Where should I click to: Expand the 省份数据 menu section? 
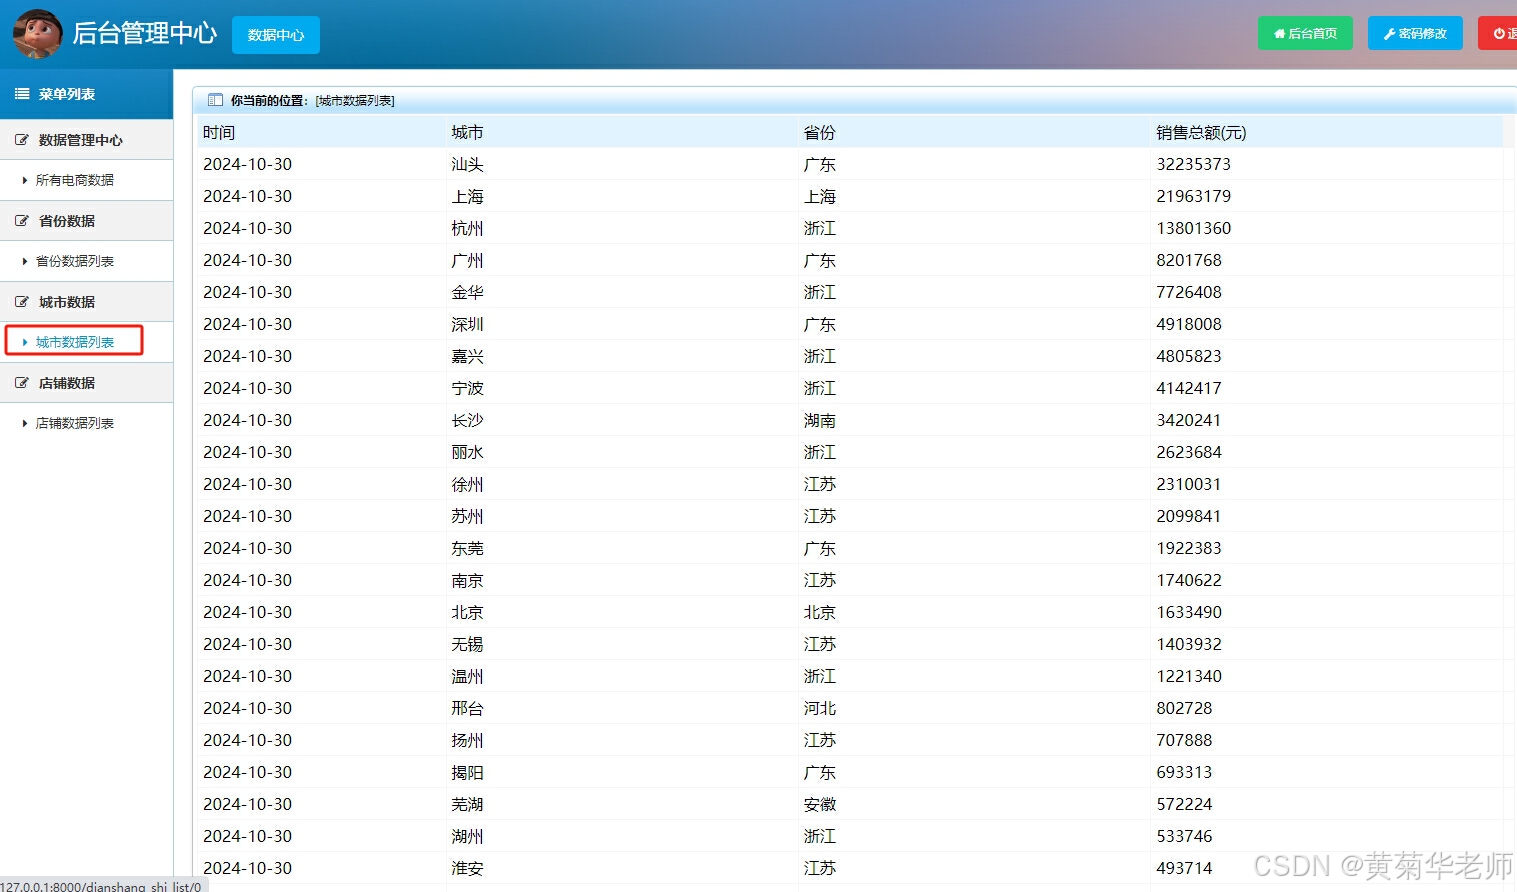point(86,221)
